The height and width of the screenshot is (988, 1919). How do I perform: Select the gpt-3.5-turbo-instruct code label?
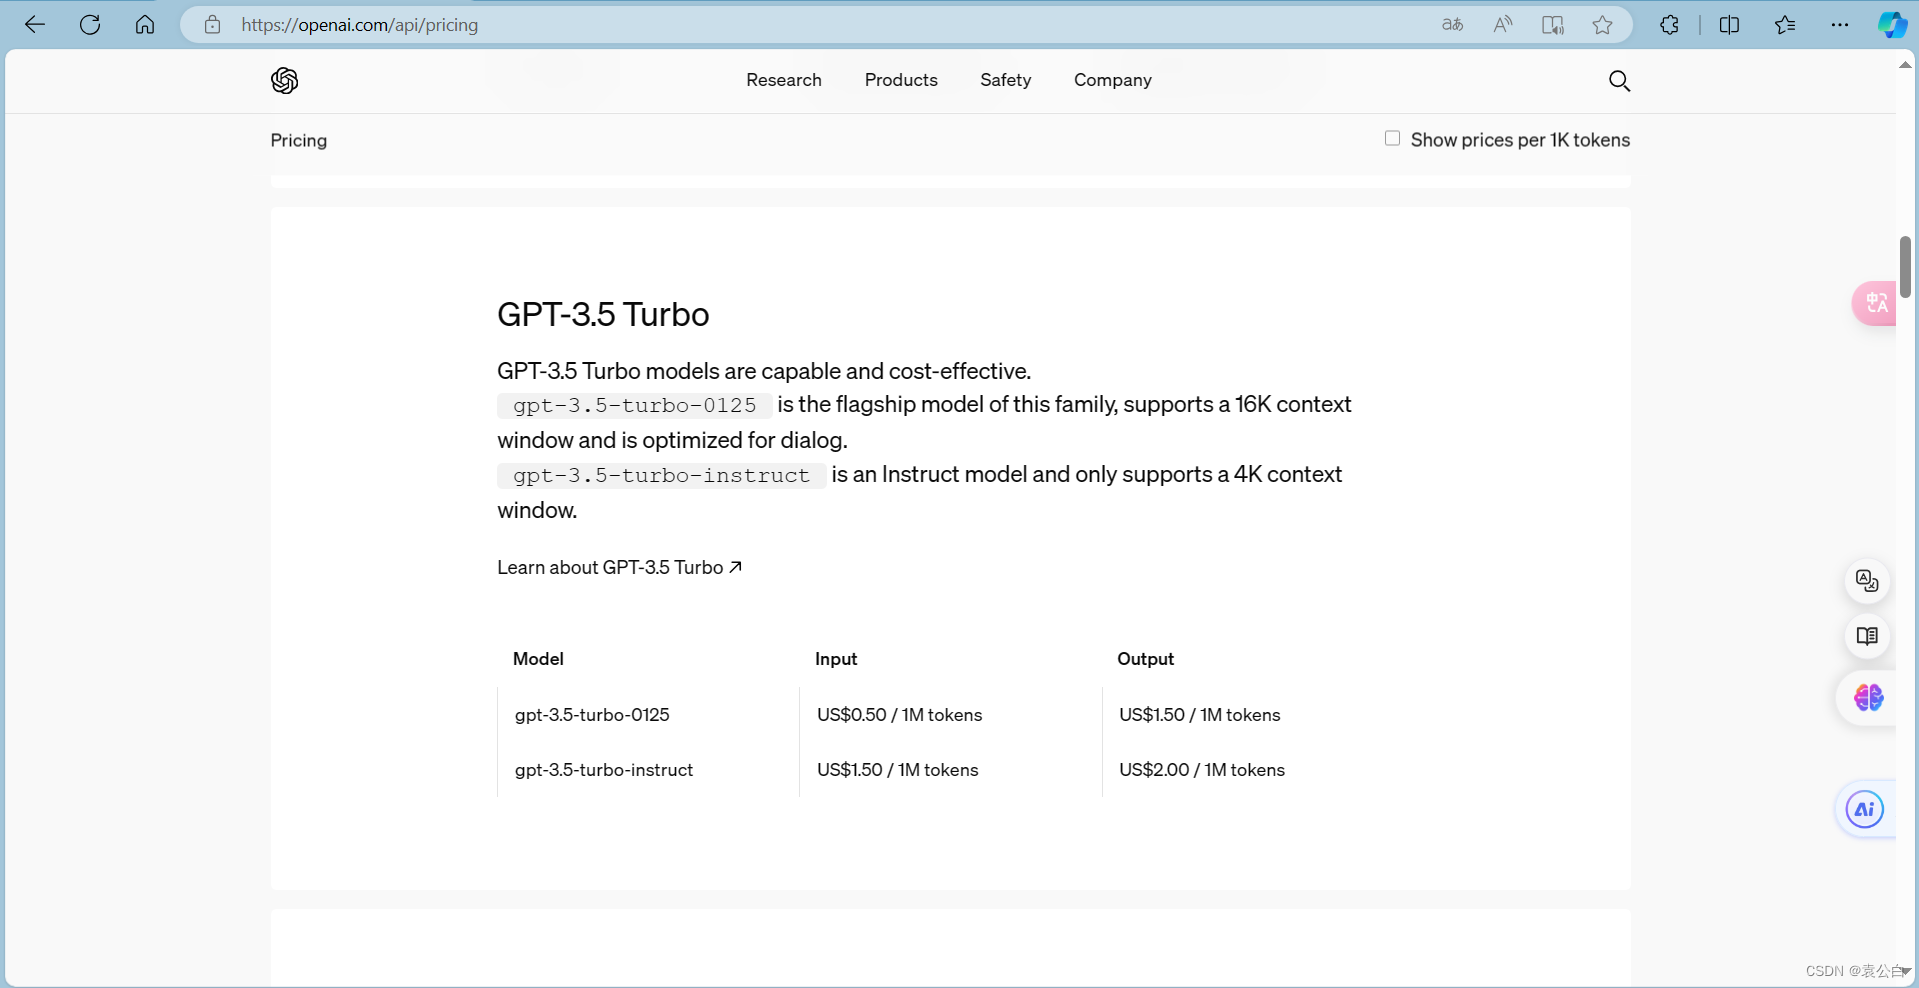pos(661,475)
